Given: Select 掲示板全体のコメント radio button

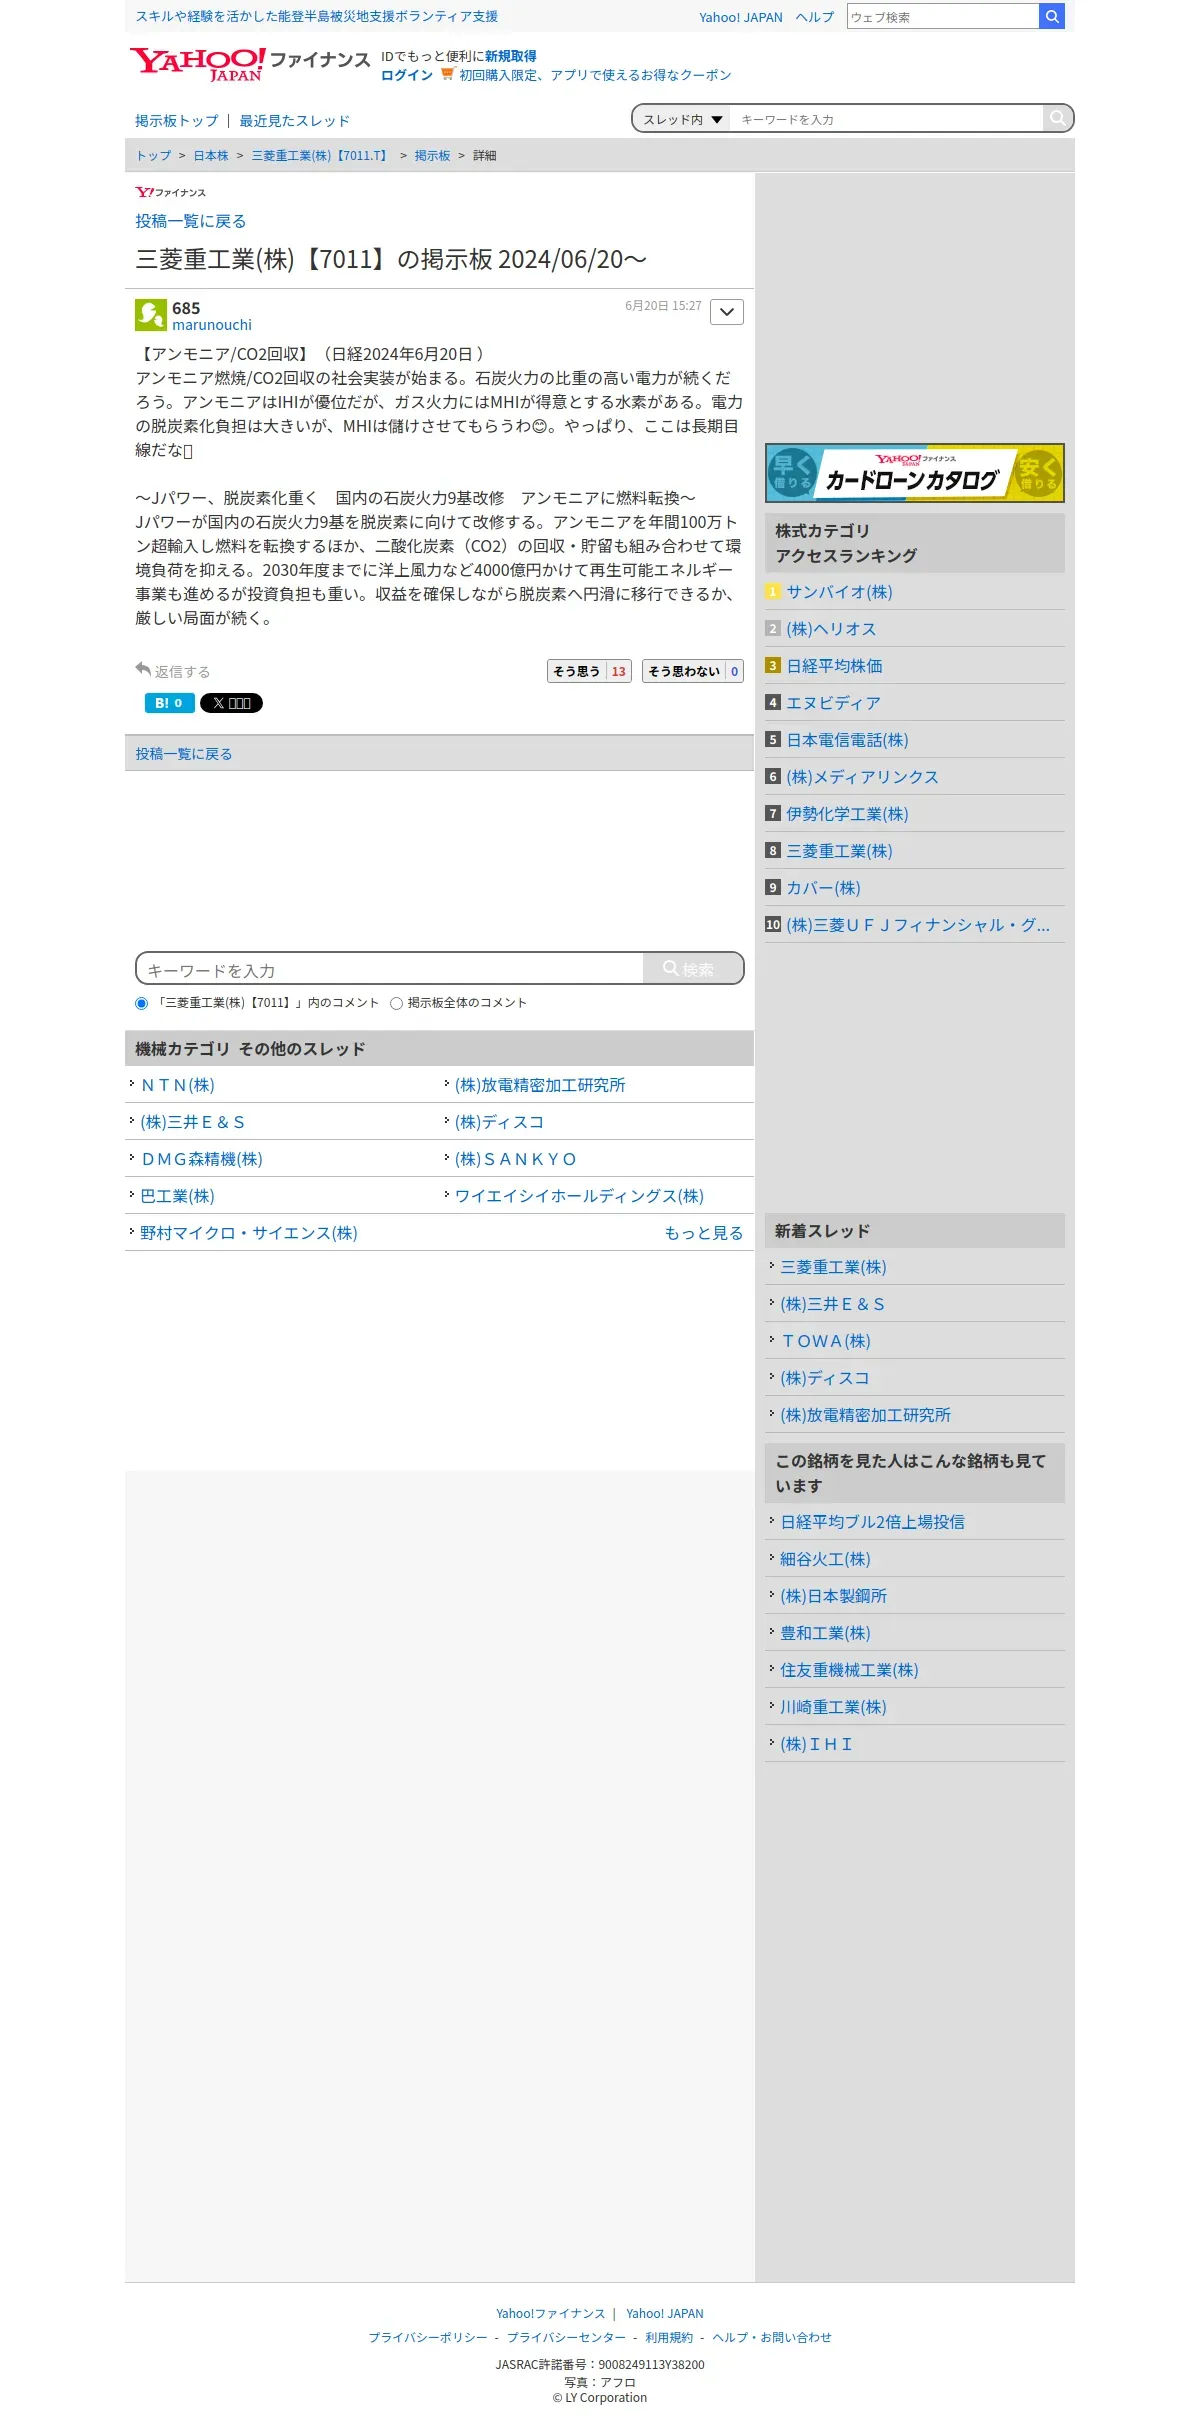Looking at the screenshot, I should point(396,1003).
